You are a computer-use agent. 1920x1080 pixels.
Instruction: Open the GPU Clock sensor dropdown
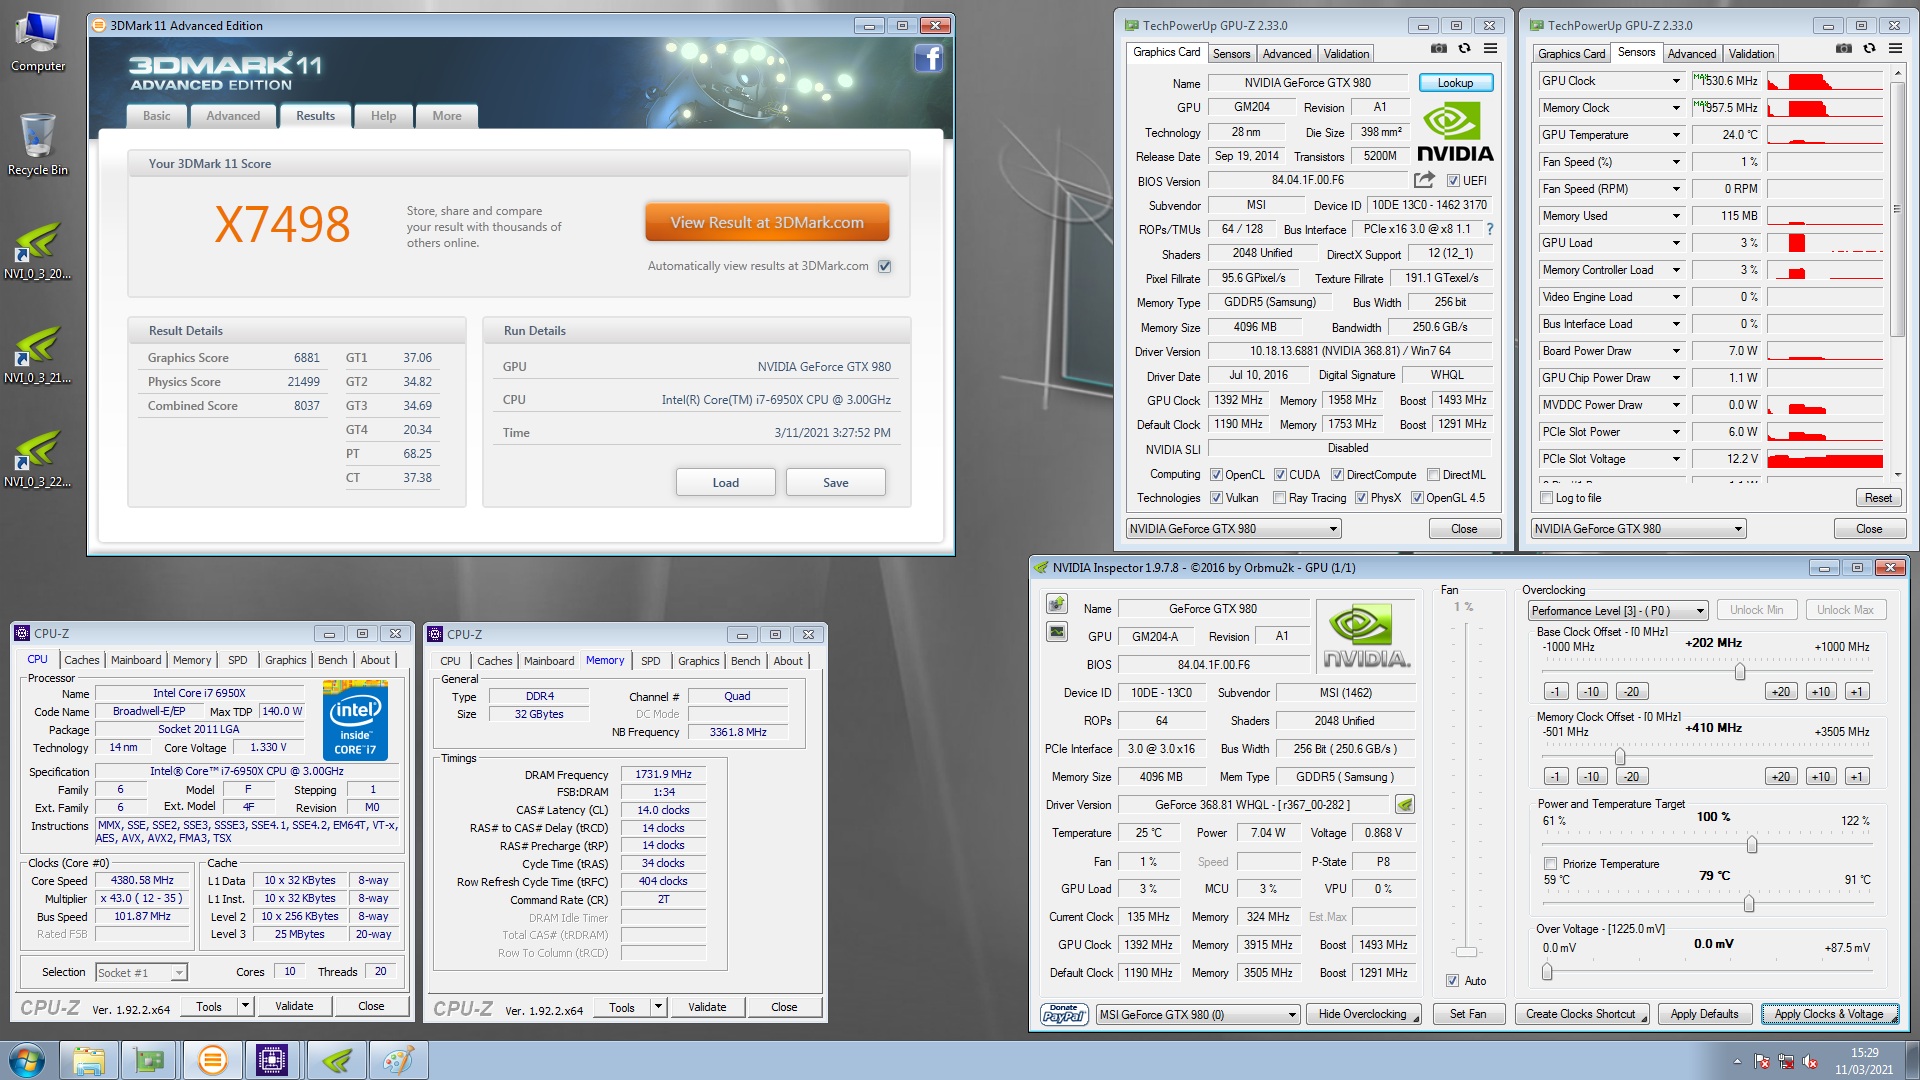tap(1676, 81)
